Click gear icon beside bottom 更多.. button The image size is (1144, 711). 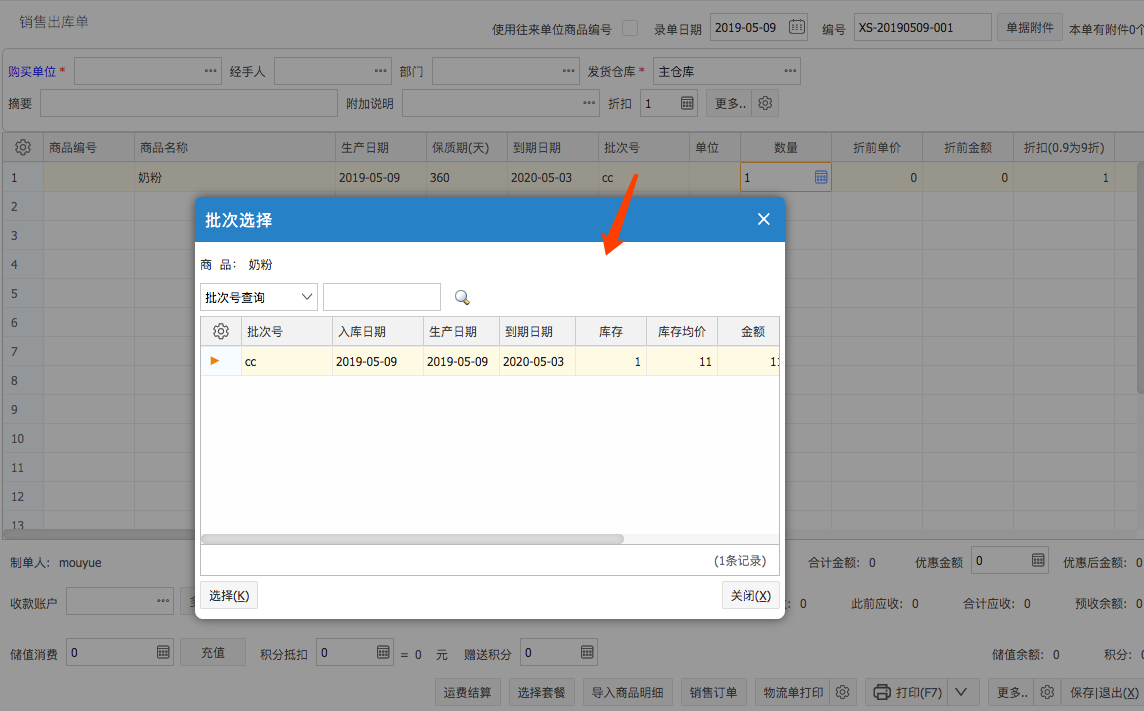[x=1047, y=692]
